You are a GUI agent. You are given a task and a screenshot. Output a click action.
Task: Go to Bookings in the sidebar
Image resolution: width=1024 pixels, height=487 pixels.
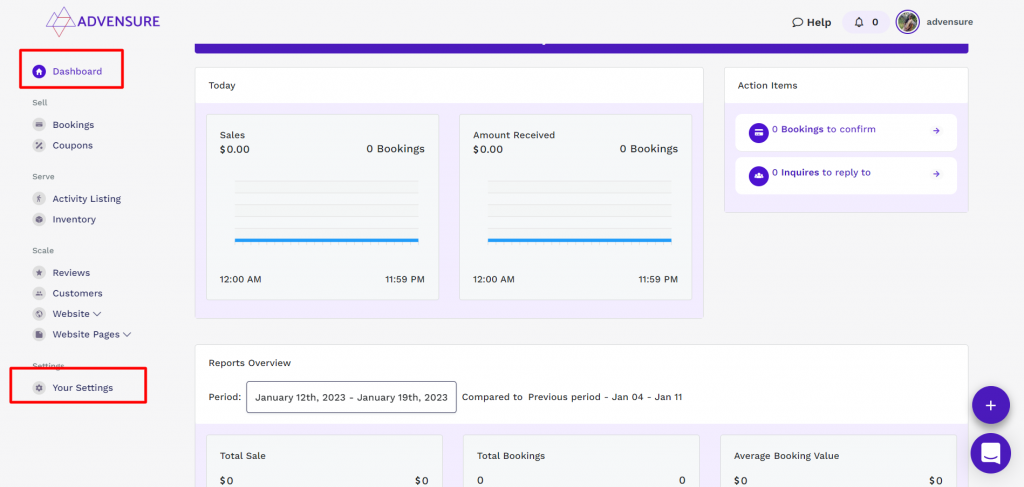[x=72, y=125]
